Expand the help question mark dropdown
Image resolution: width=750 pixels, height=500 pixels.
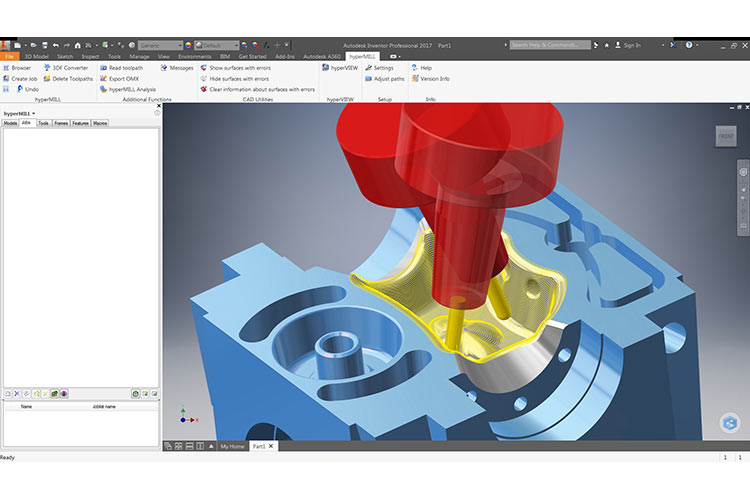(697, 45)
